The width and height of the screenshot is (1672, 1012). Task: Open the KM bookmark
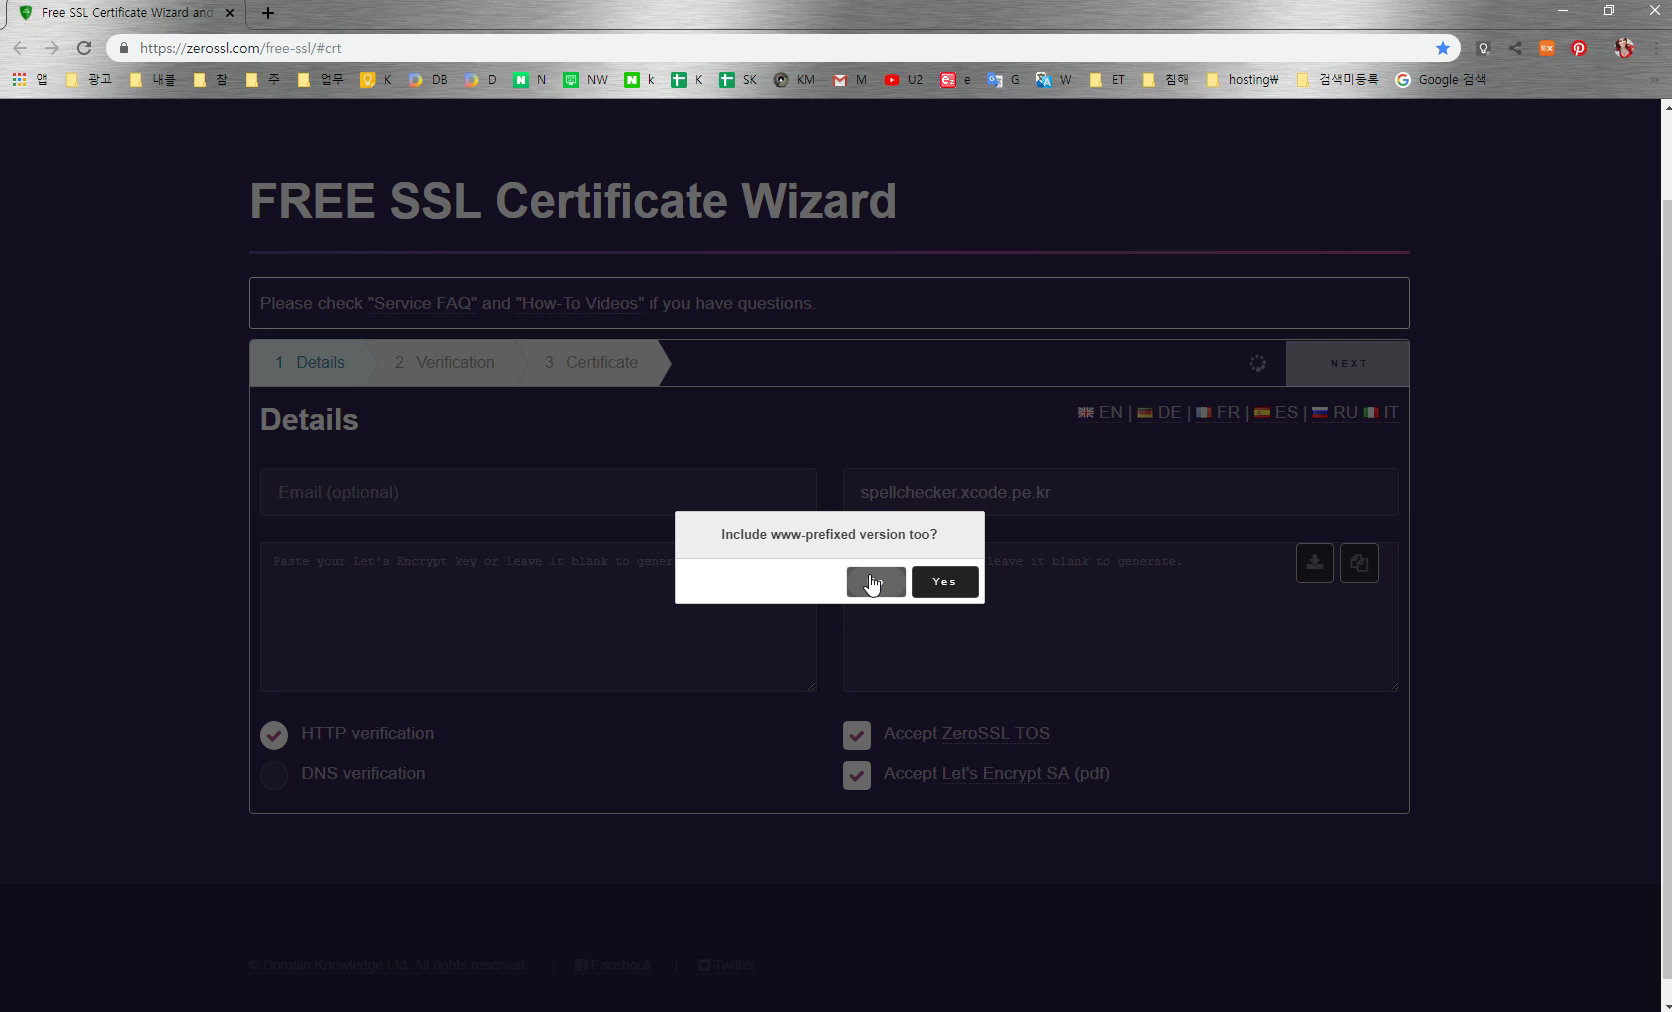coord(795,79)
